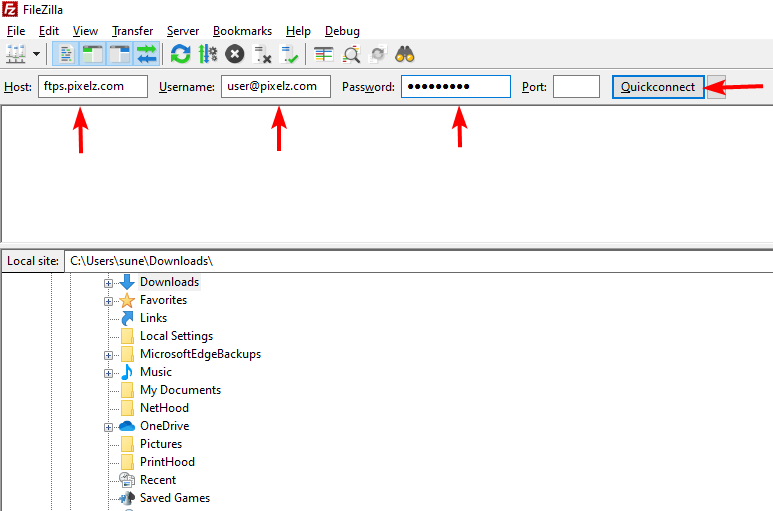This screenshot has width=773, height=511.
Task: Toggle processing of the transfer queue
Action: 208,54
